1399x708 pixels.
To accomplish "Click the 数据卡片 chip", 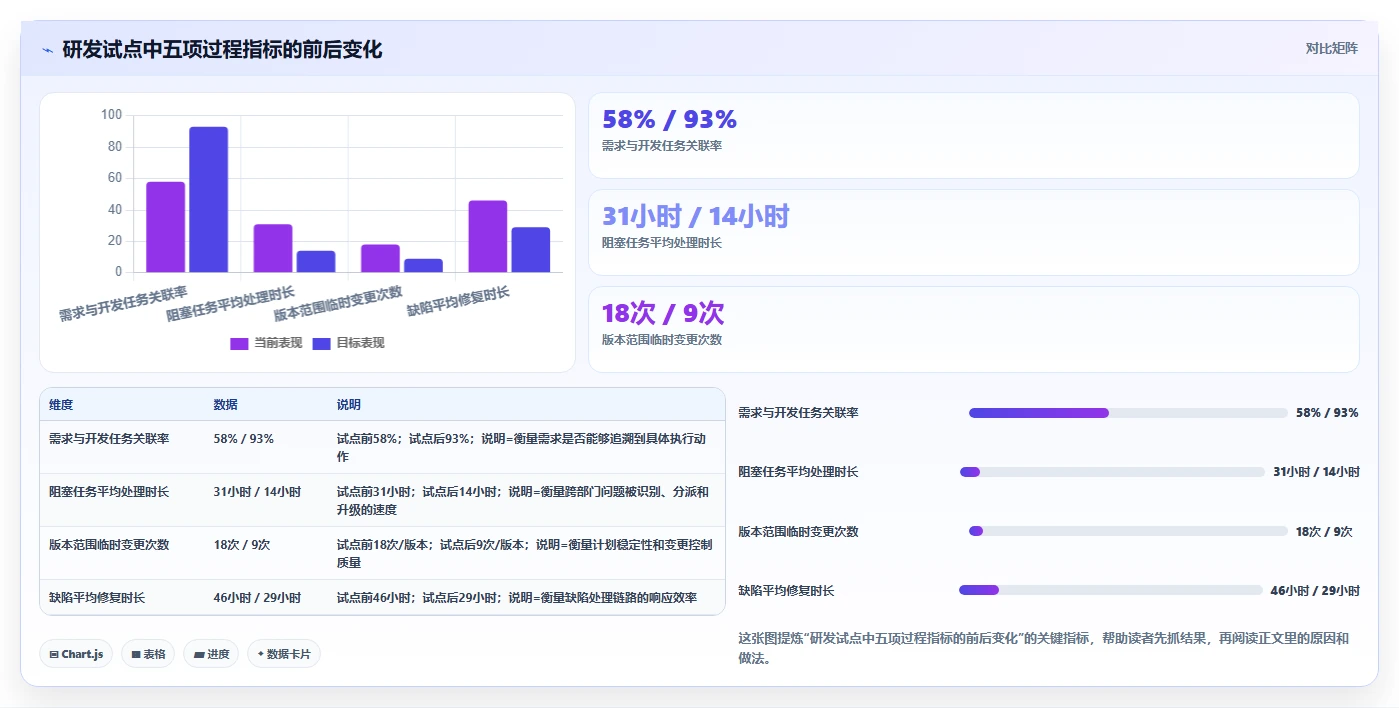I will tap(284, 654).
